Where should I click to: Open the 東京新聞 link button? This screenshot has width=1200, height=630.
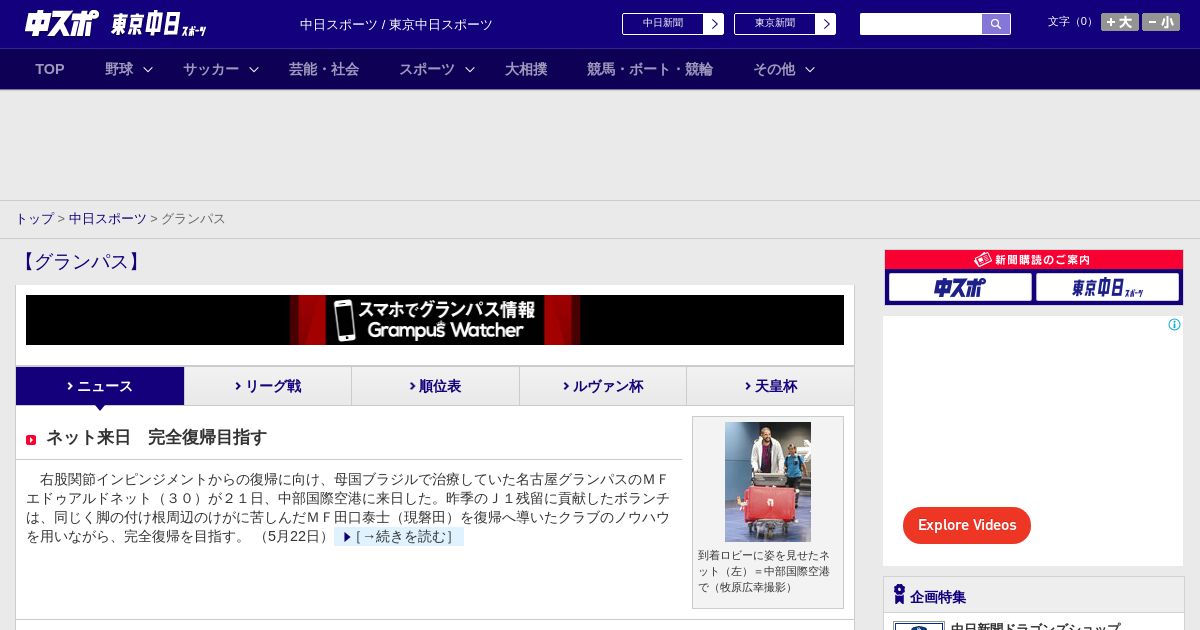coord(775,24)
